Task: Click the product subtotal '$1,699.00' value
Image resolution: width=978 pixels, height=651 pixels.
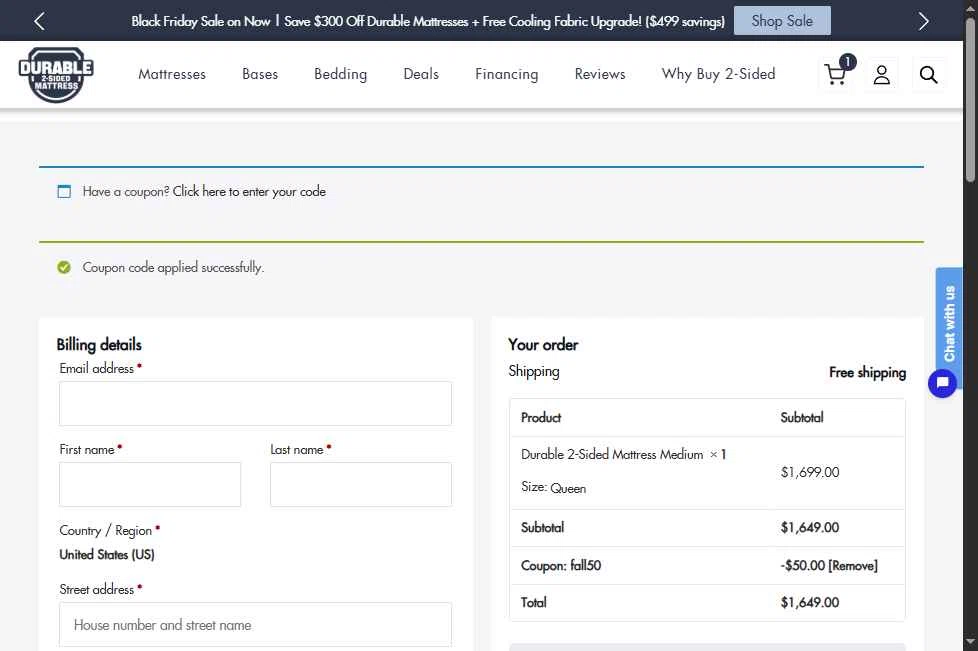Action: (810, 472)
